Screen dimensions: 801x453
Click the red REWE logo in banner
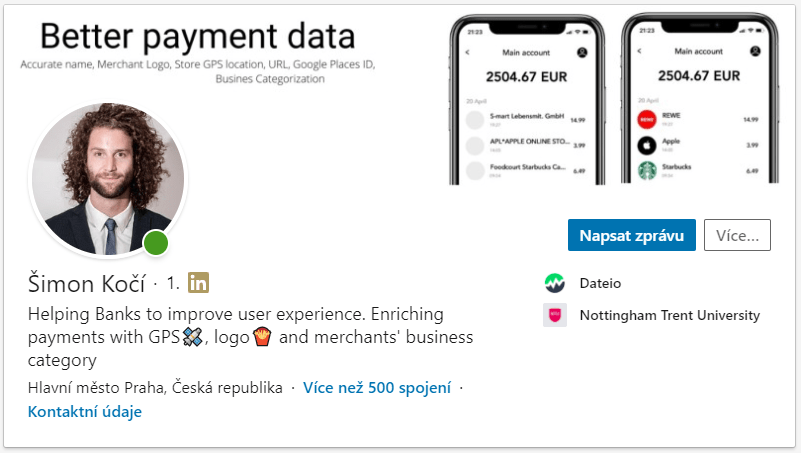pos(647,120)
